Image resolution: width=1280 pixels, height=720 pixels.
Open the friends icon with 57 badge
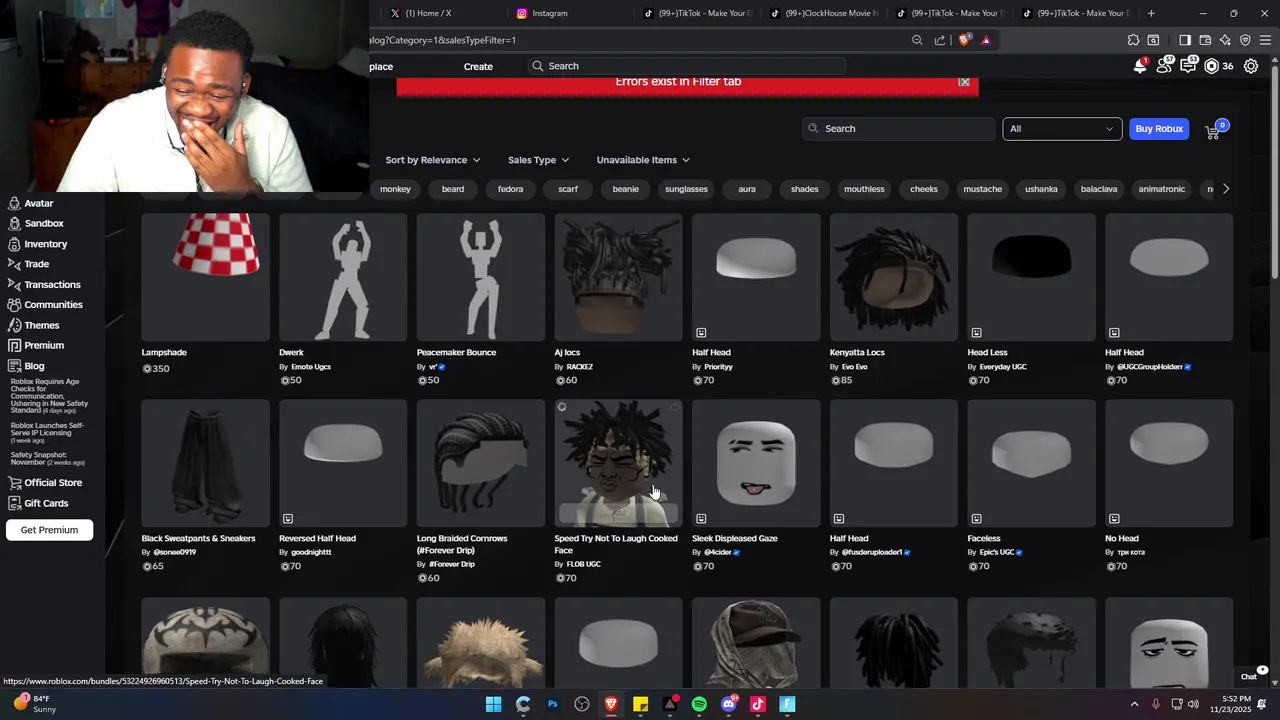point(1164,66)
